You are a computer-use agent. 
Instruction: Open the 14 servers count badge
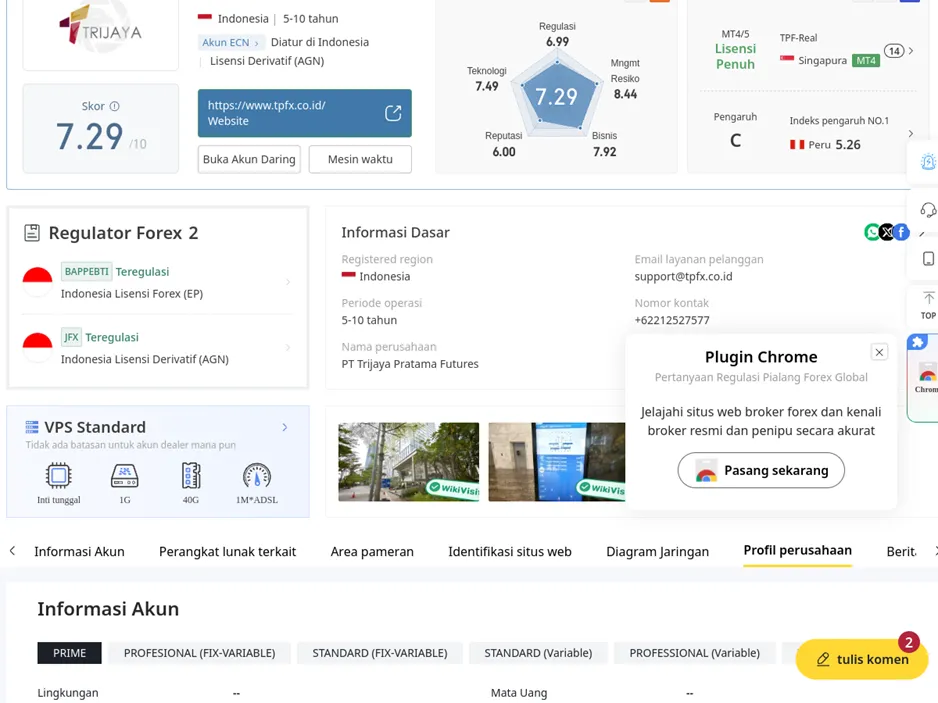(x=894, y=51)
